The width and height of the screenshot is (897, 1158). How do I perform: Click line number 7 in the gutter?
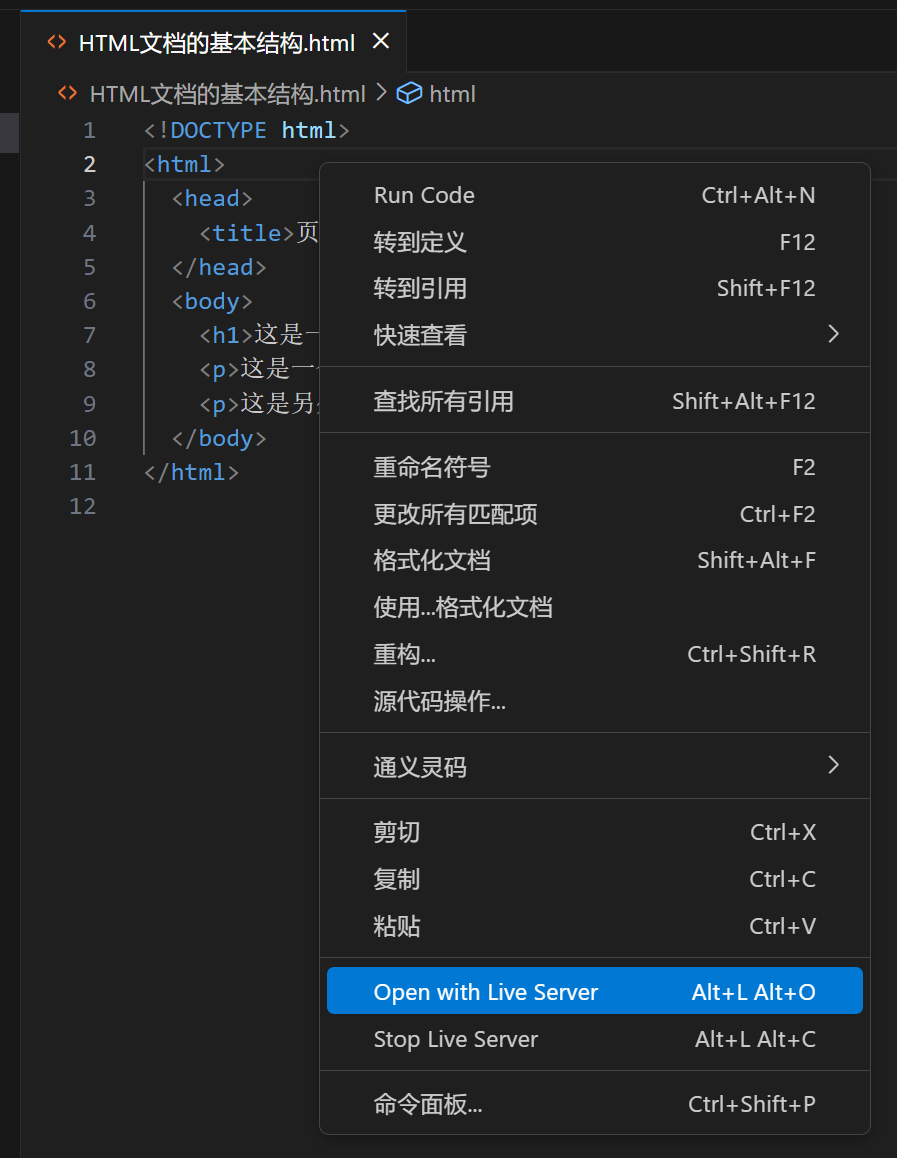point(89,334)
